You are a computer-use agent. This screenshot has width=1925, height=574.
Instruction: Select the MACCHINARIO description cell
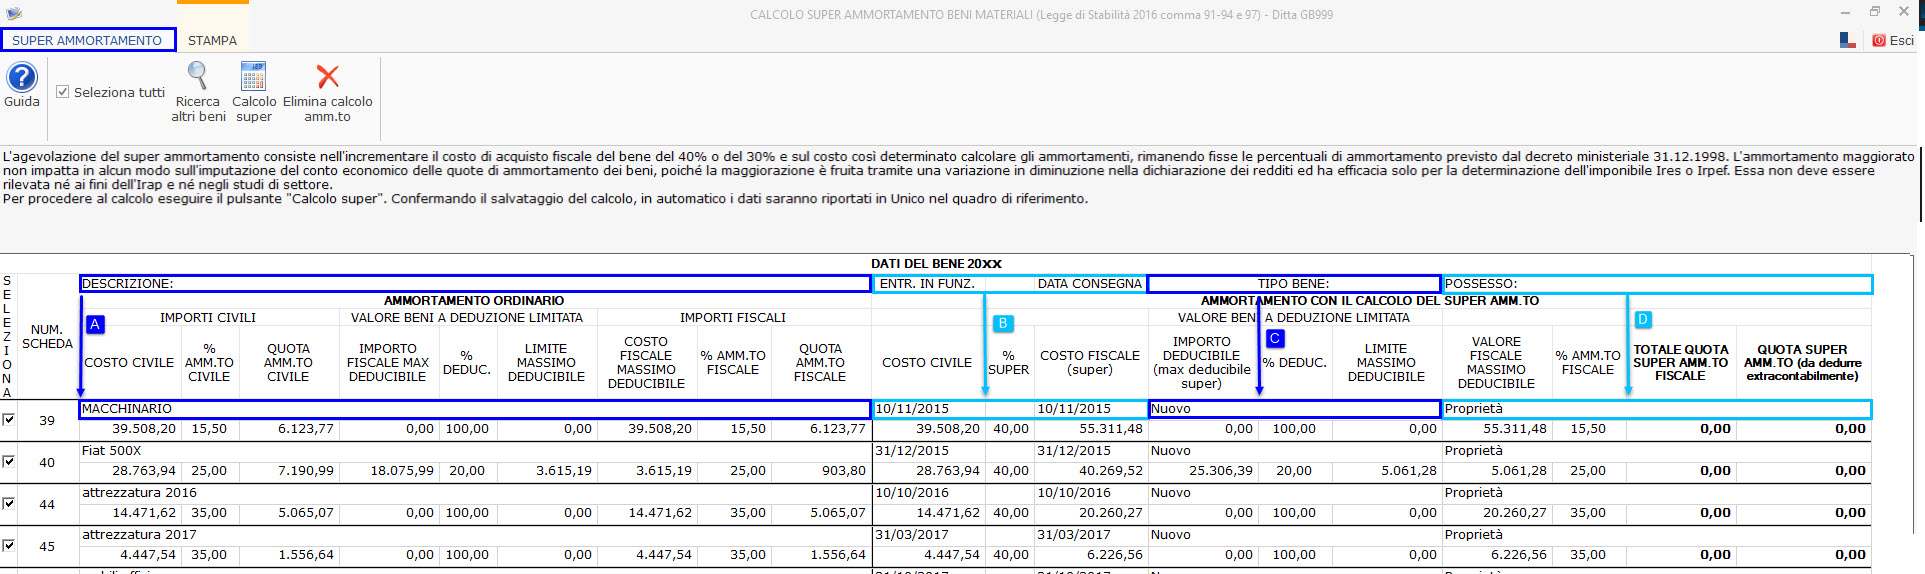(x=475, y=409)
